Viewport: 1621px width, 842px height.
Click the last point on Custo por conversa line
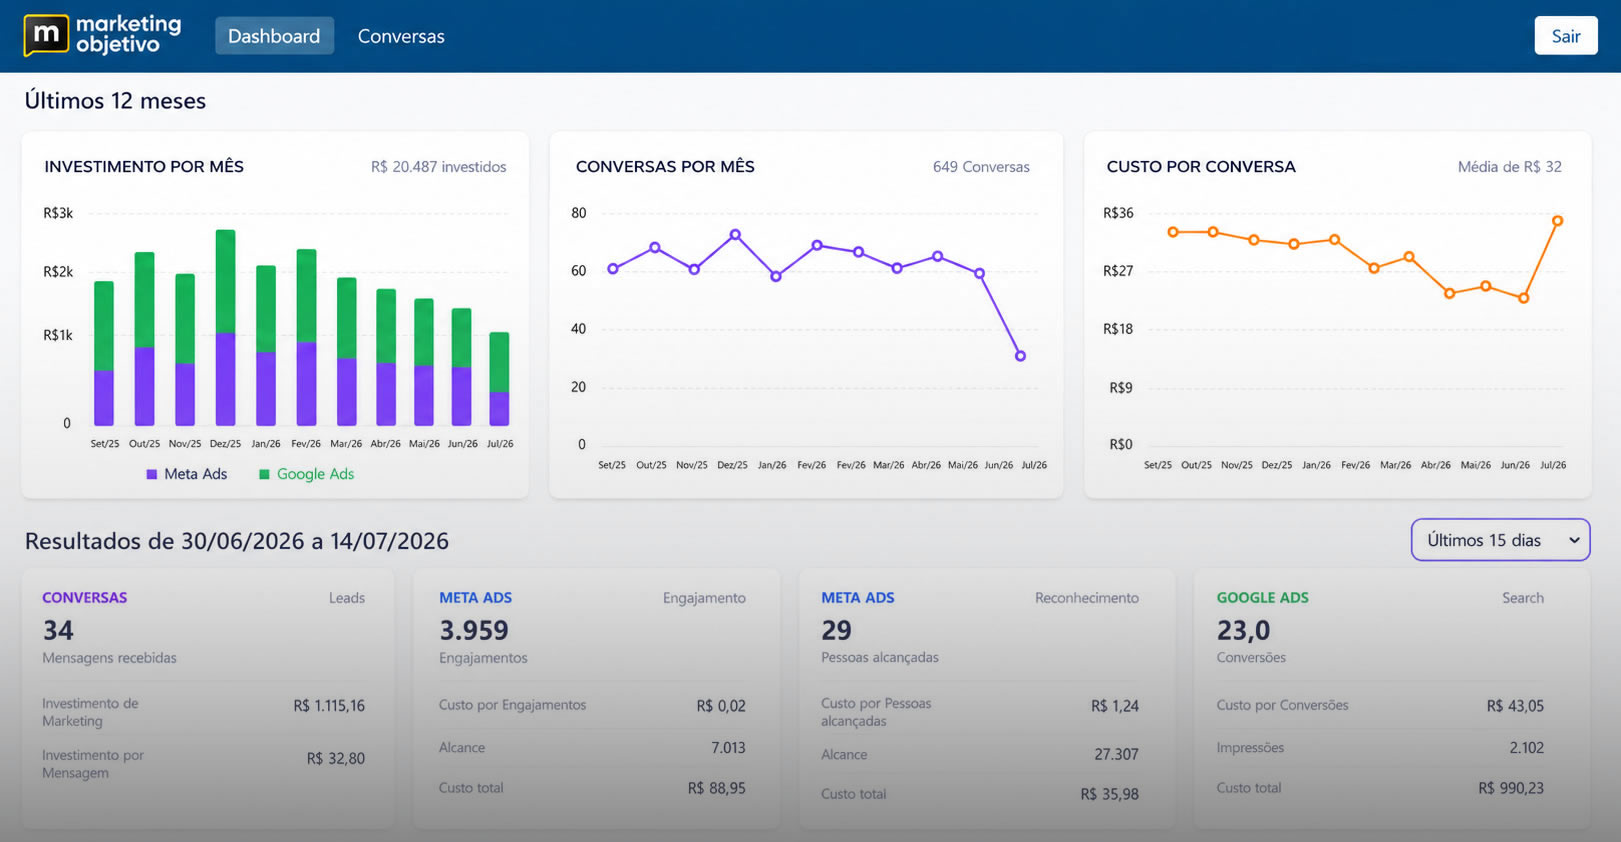click(1557, 221)
